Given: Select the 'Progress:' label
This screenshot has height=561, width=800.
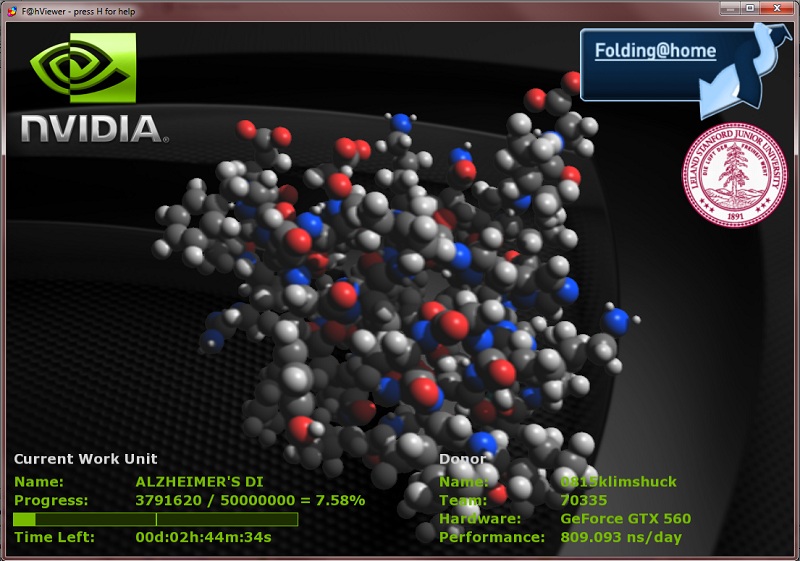Looking at the screenshot, I should pyautogui.click(x=51, y=500).
